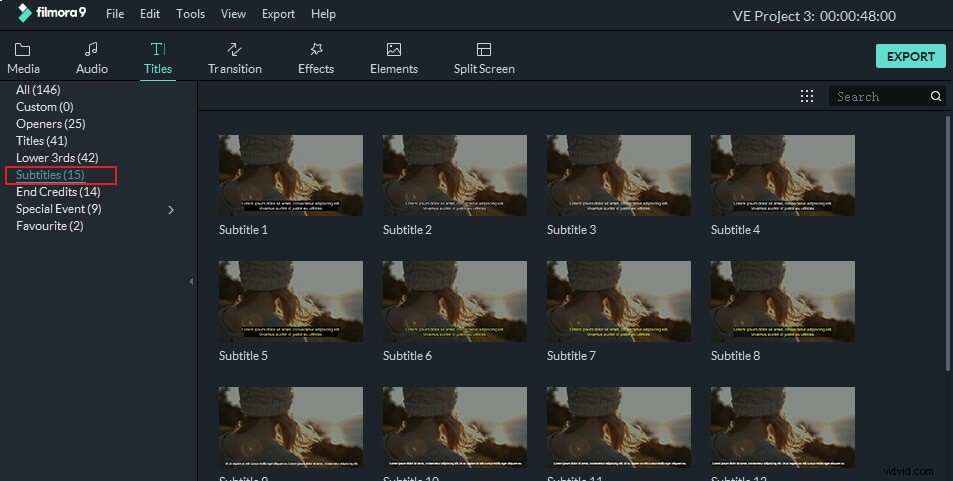Open the Help menu

[323, 13]
